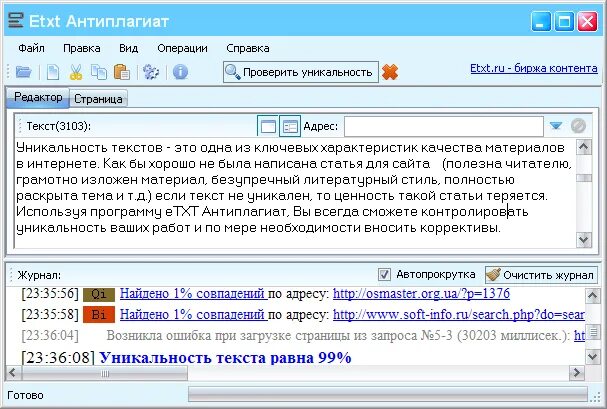Click text editor scroll-up arrow
This screenshot has width=607, height=409.
click(584, 147)
